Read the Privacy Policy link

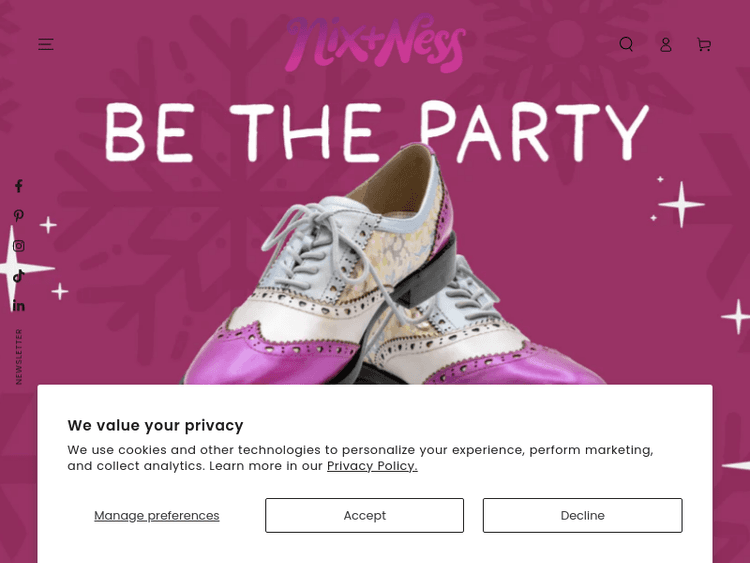coord(372,466)
